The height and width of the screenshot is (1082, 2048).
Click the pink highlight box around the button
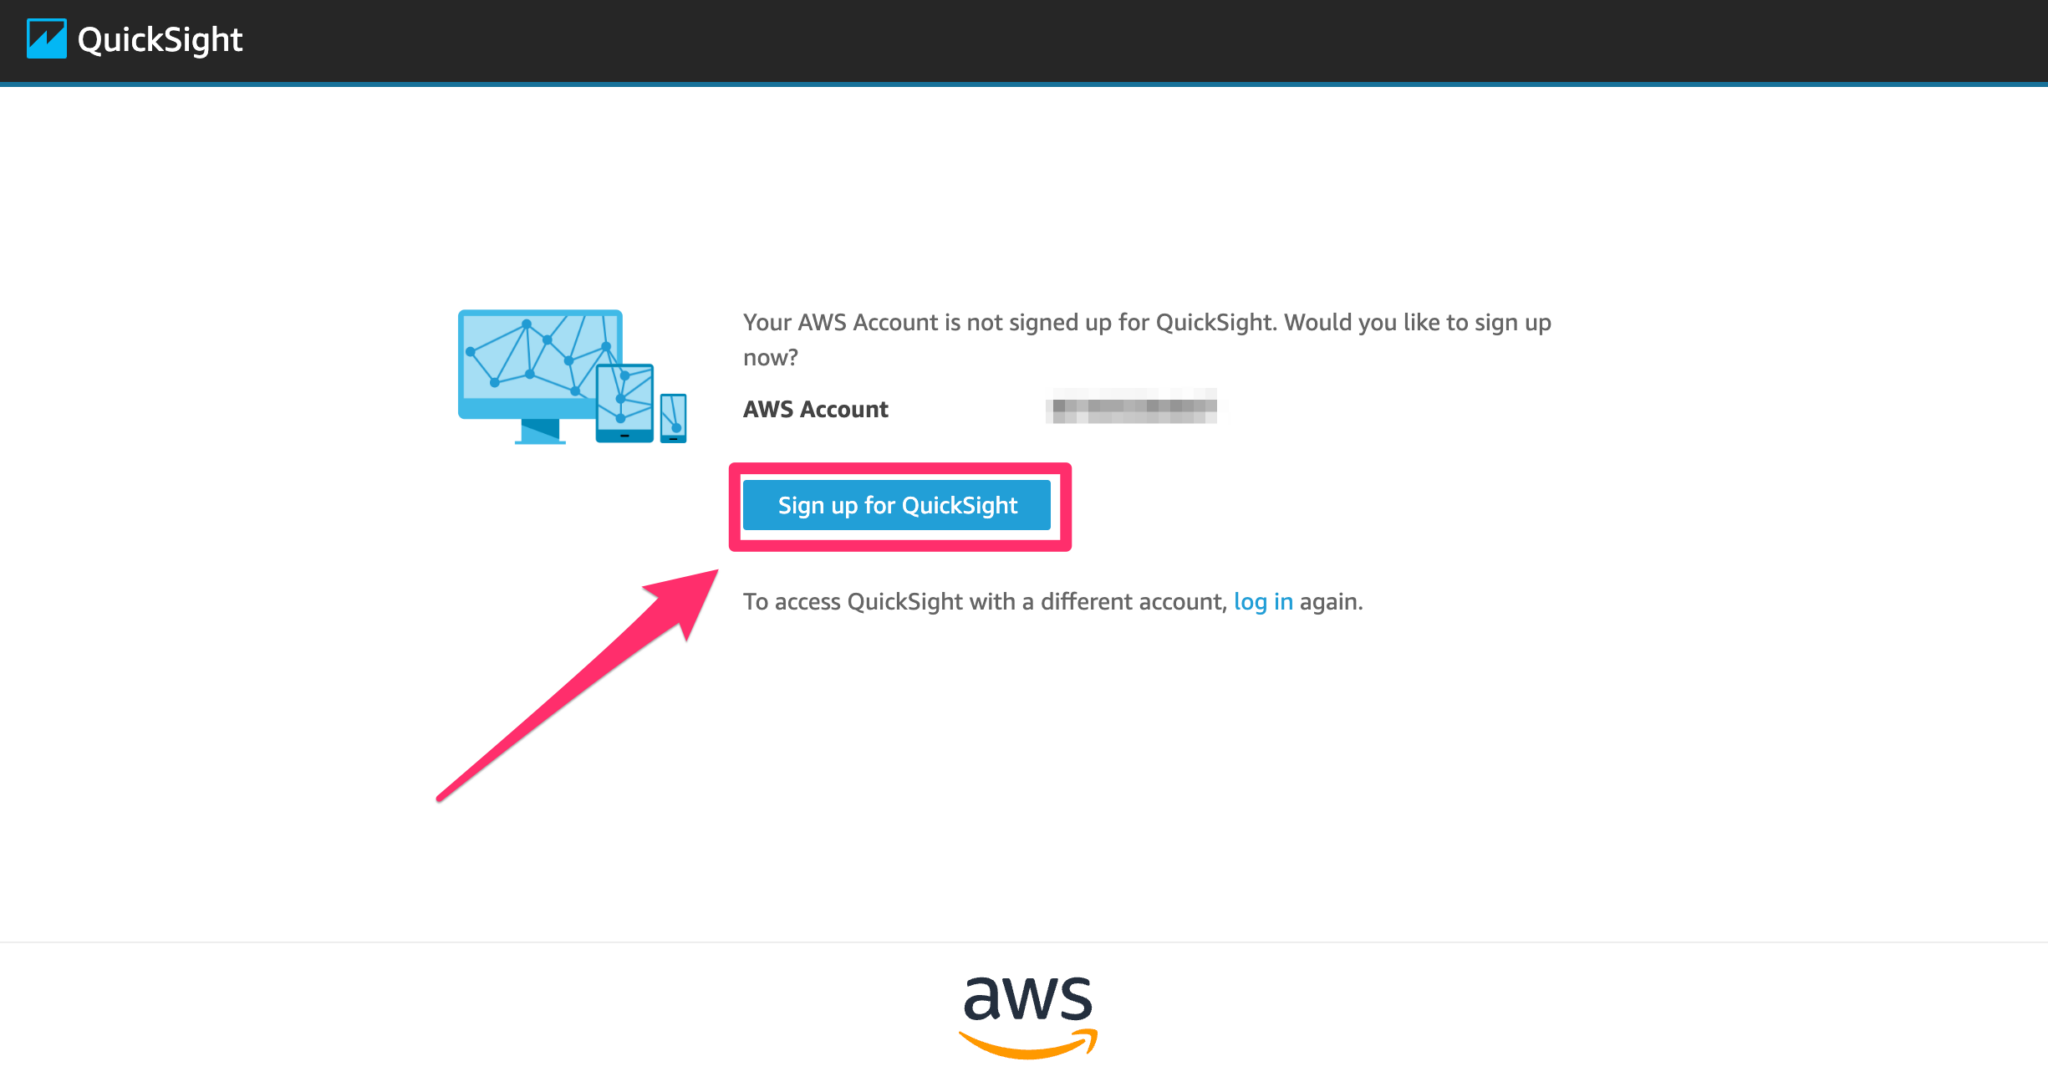click(898, 468)
